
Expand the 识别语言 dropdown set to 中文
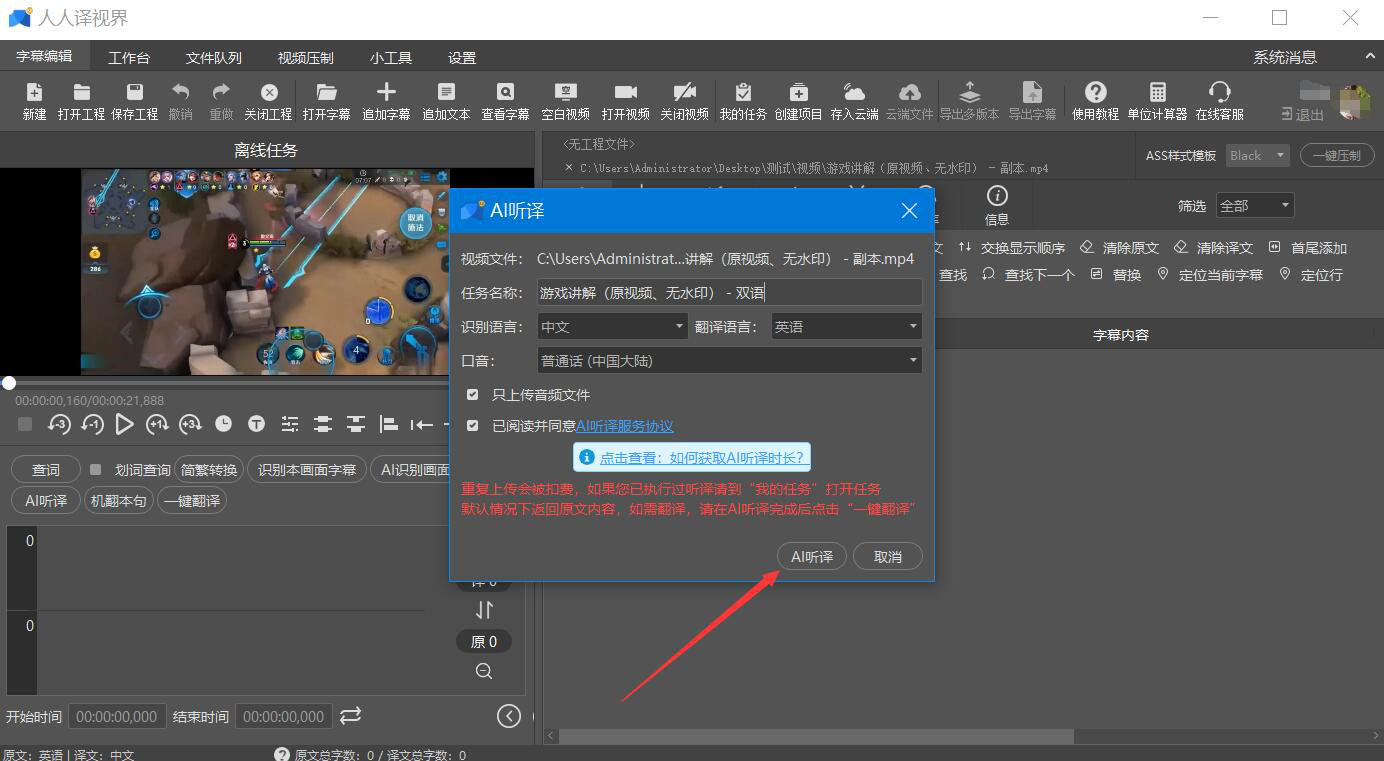(612, 327)
